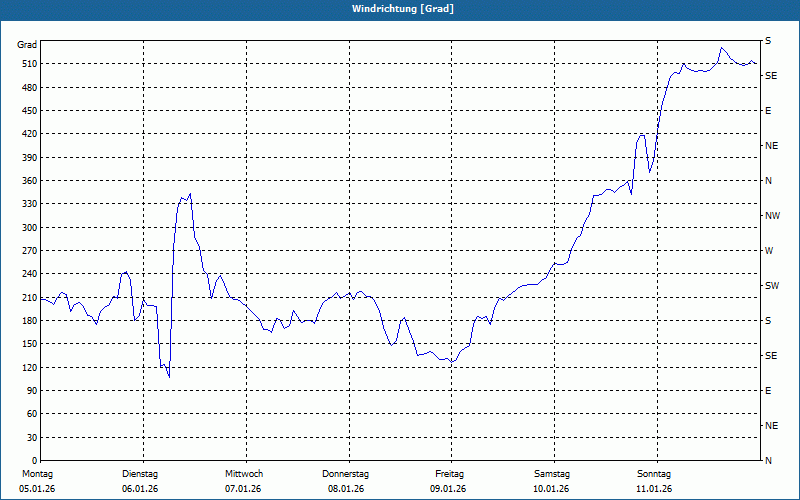The width and height of the screenshot is (800, 500).
Task: Click the "Grad" axis unit label
Action: [x=27, y=45]
